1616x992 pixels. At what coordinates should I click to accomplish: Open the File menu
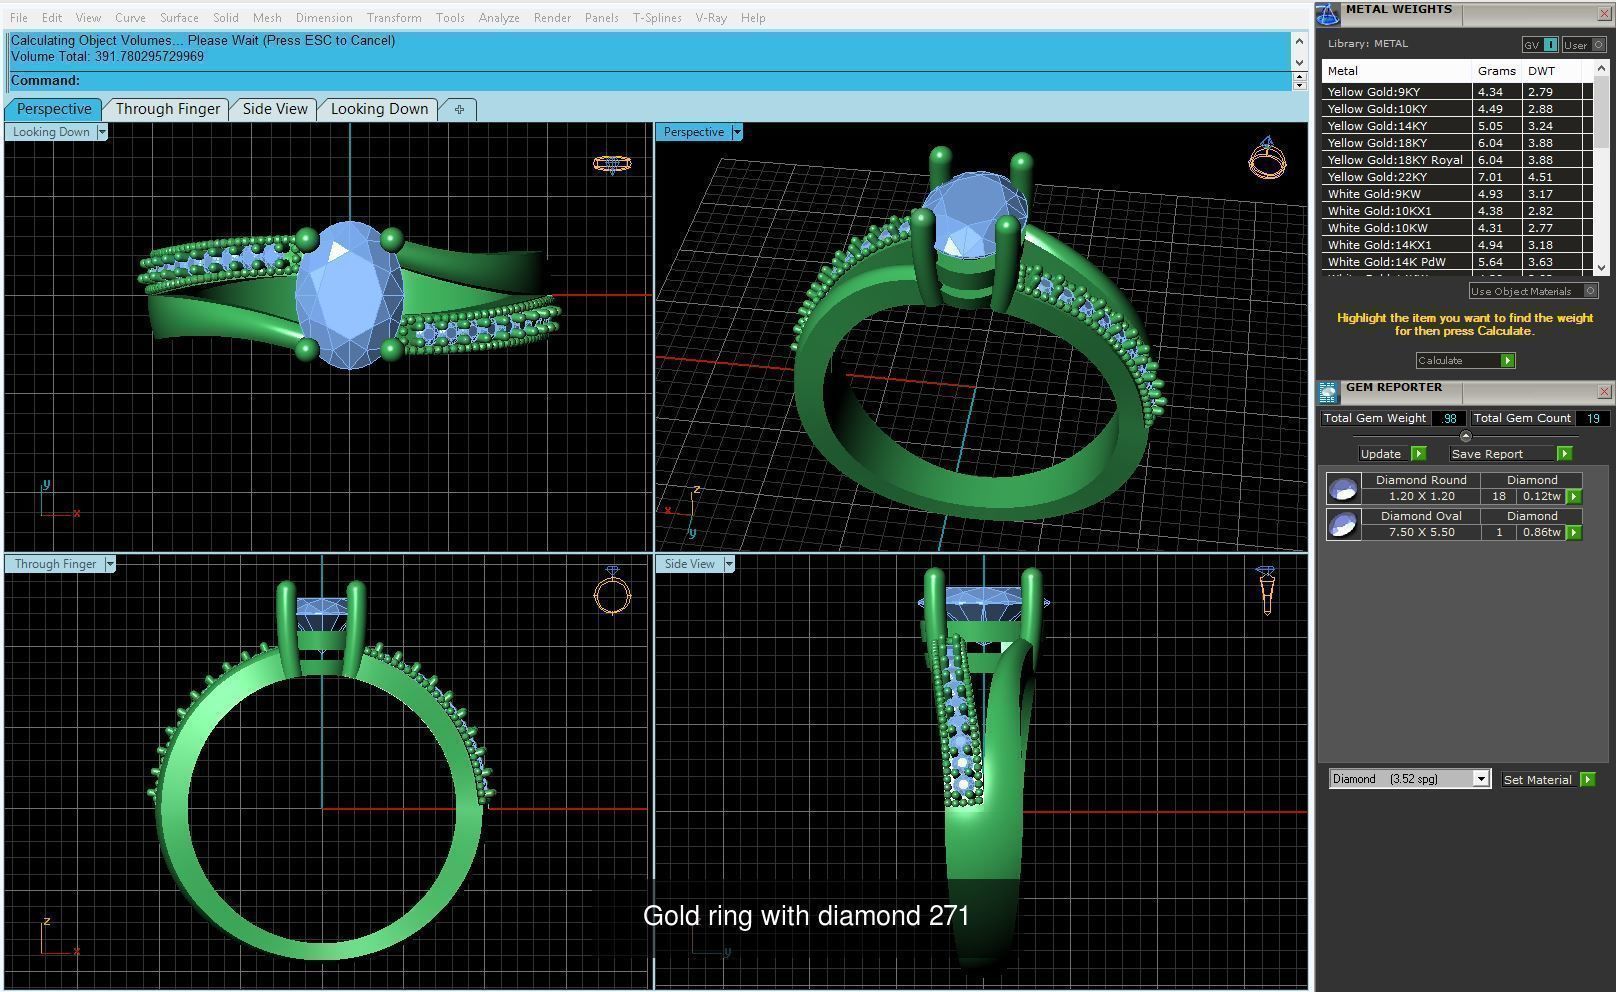point(19,18)
